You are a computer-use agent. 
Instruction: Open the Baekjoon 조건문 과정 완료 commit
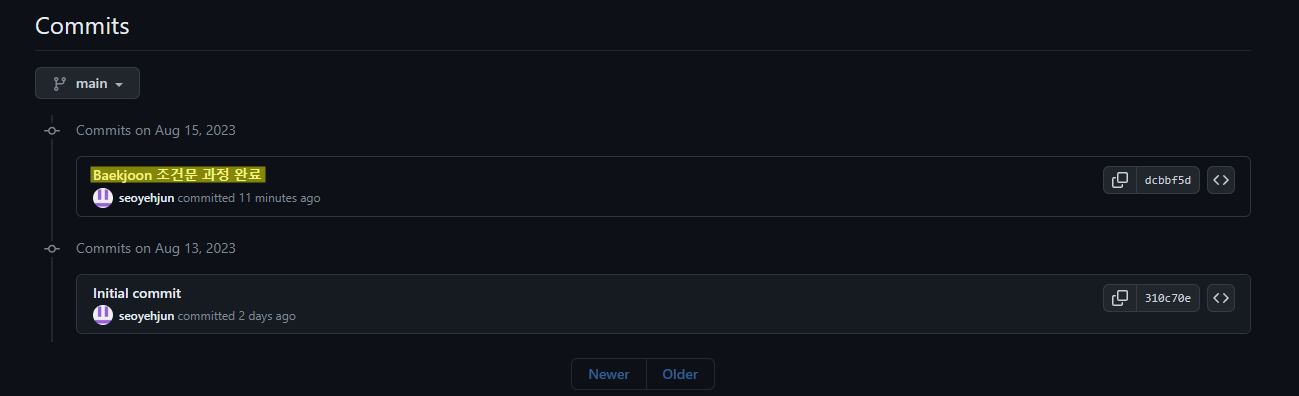point(177,175)
